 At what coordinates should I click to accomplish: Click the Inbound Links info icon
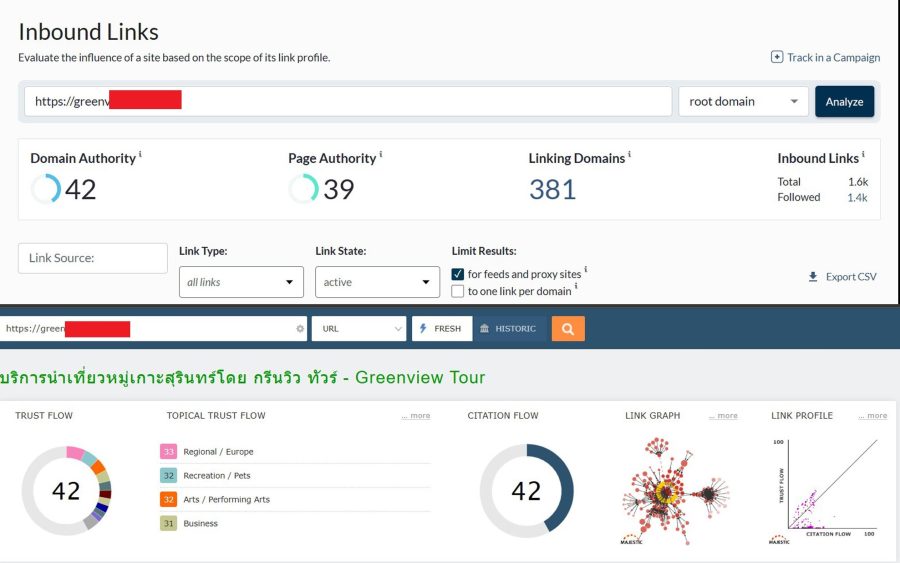(x=863, y=154)
